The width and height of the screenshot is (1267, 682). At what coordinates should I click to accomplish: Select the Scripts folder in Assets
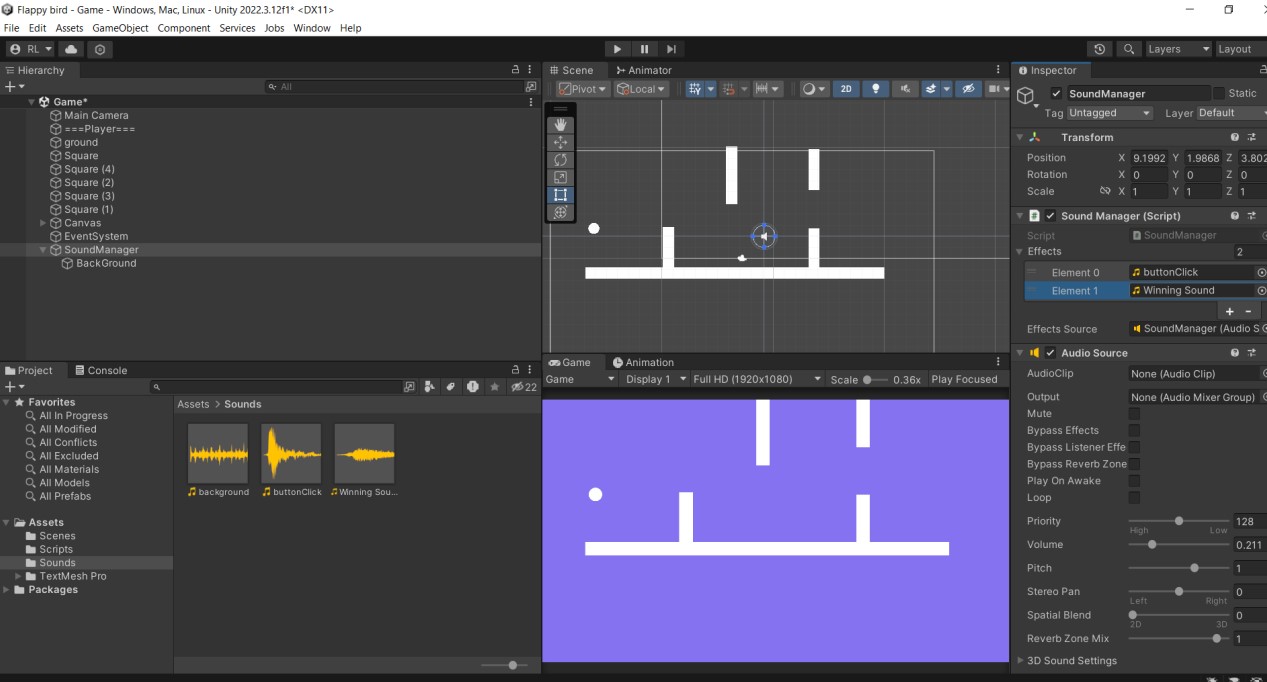pyautogui.click(x=56, y=549)
